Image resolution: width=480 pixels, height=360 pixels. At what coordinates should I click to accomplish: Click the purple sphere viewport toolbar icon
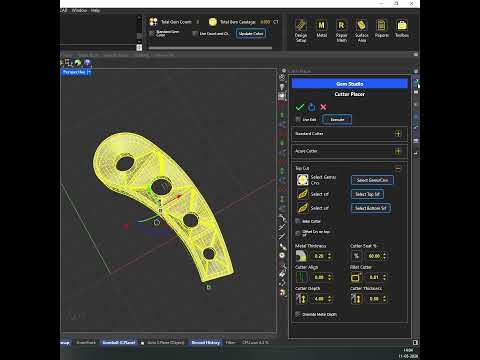87,62
